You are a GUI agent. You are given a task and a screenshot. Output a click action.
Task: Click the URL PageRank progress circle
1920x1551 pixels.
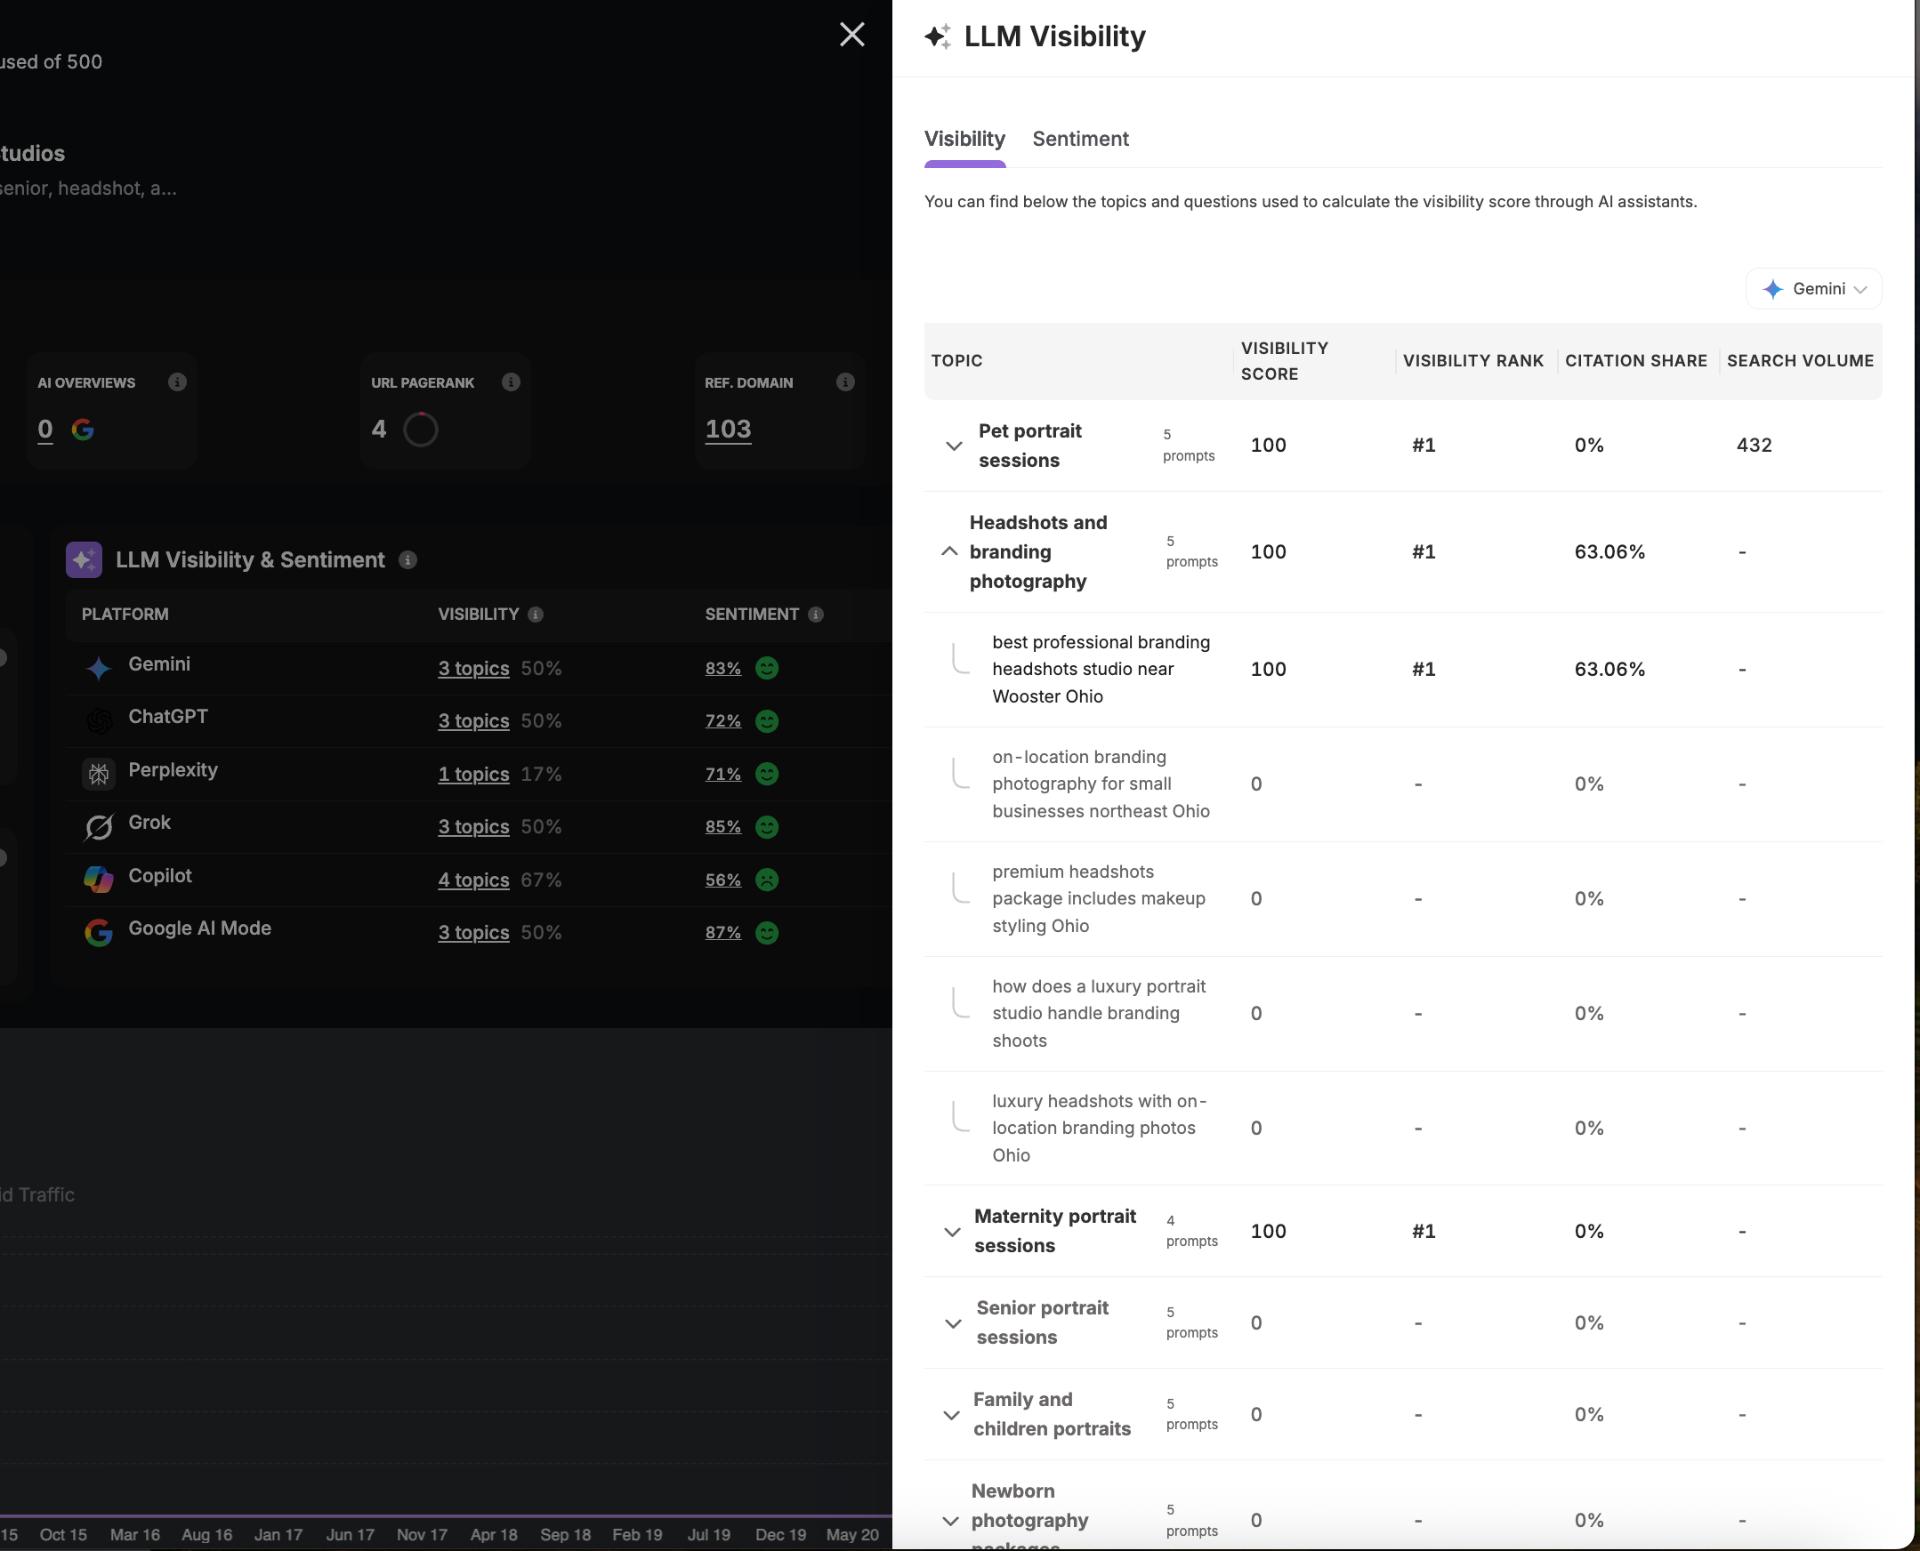pos(420,429)
